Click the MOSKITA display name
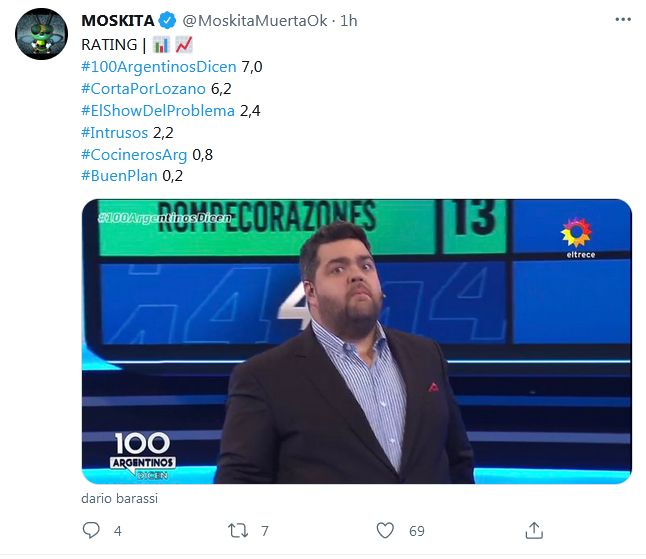This screenshot has height=559, width=646. pyautogui.click(x=117, y=21)
